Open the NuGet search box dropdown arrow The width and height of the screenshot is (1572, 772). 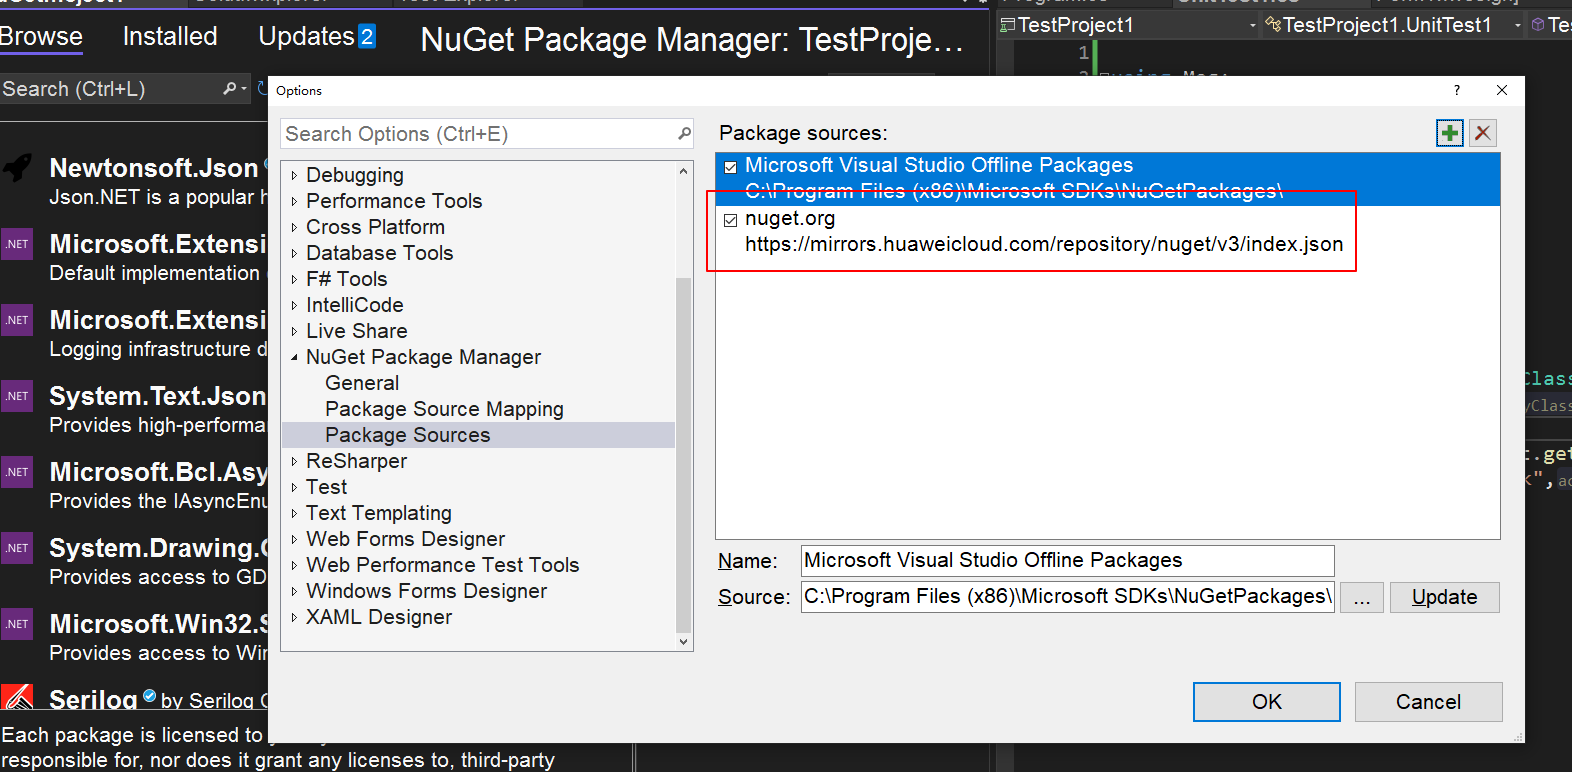(x=244, y=89)
